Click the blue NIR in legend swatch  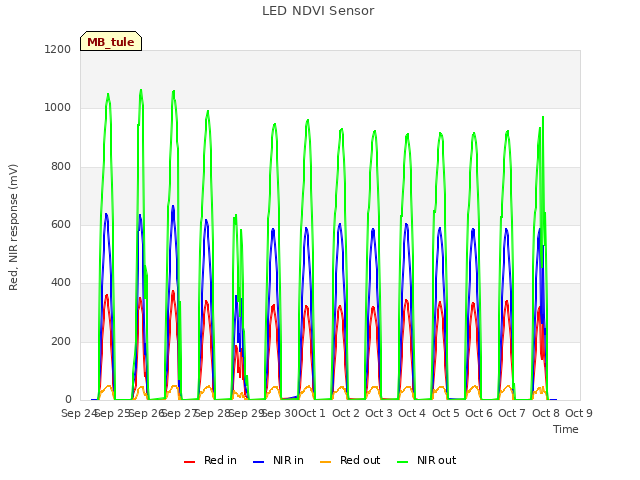click(x=258, y=462)
